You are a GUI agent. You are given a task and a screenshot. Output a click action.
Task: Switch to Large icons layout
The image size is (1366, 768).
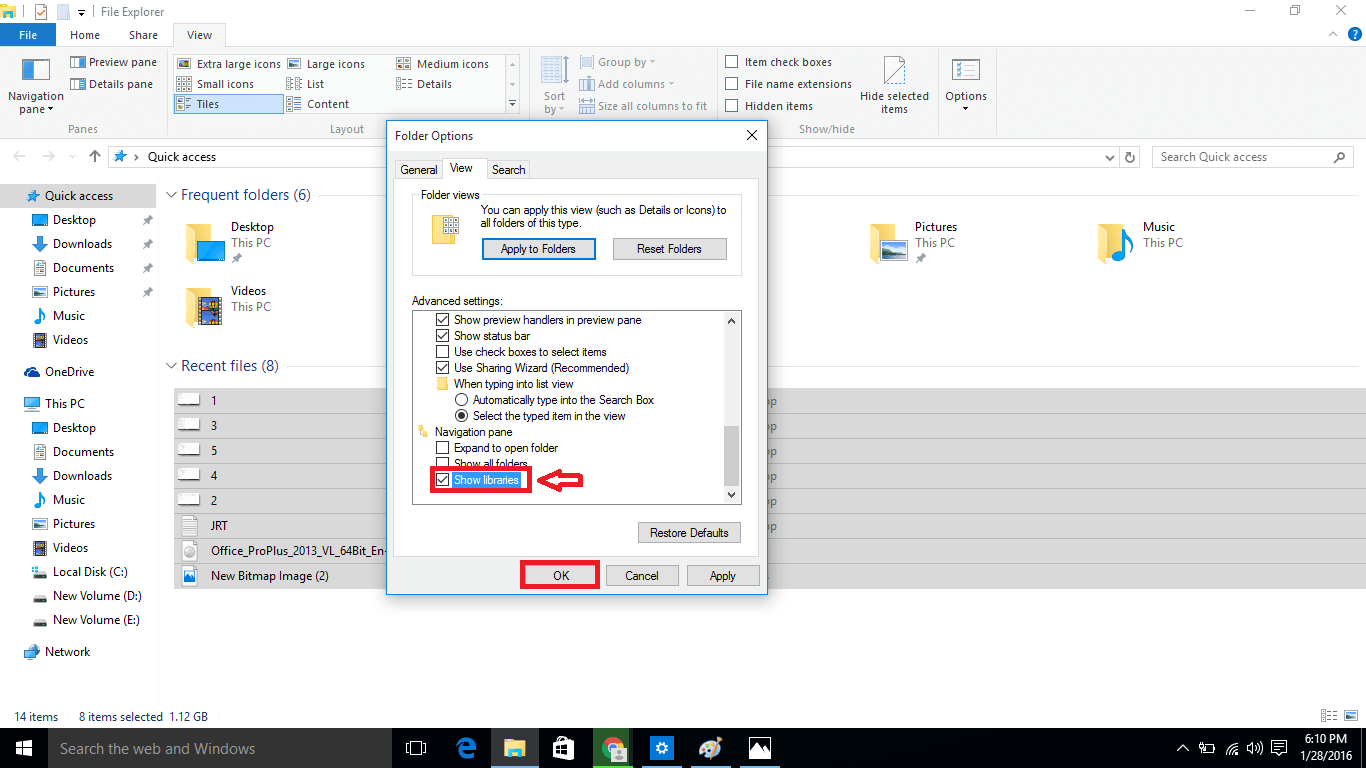coord(335,63)
